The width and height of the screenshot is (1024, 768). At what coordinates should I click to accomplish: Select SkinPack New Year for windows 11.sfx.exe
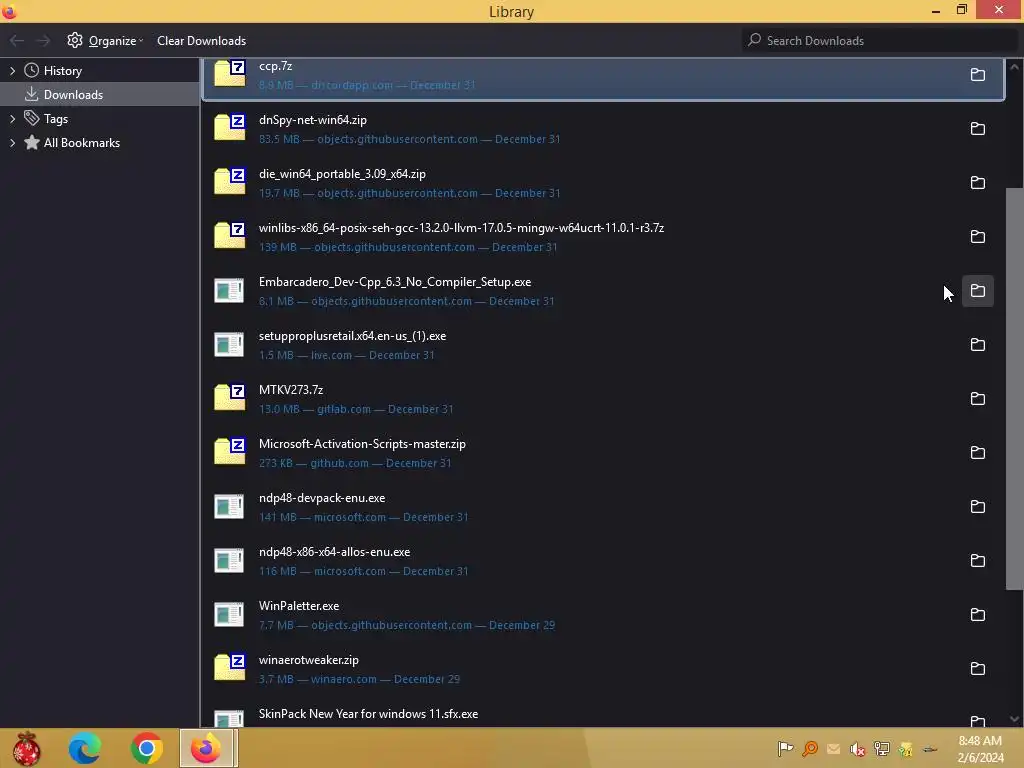368,714
